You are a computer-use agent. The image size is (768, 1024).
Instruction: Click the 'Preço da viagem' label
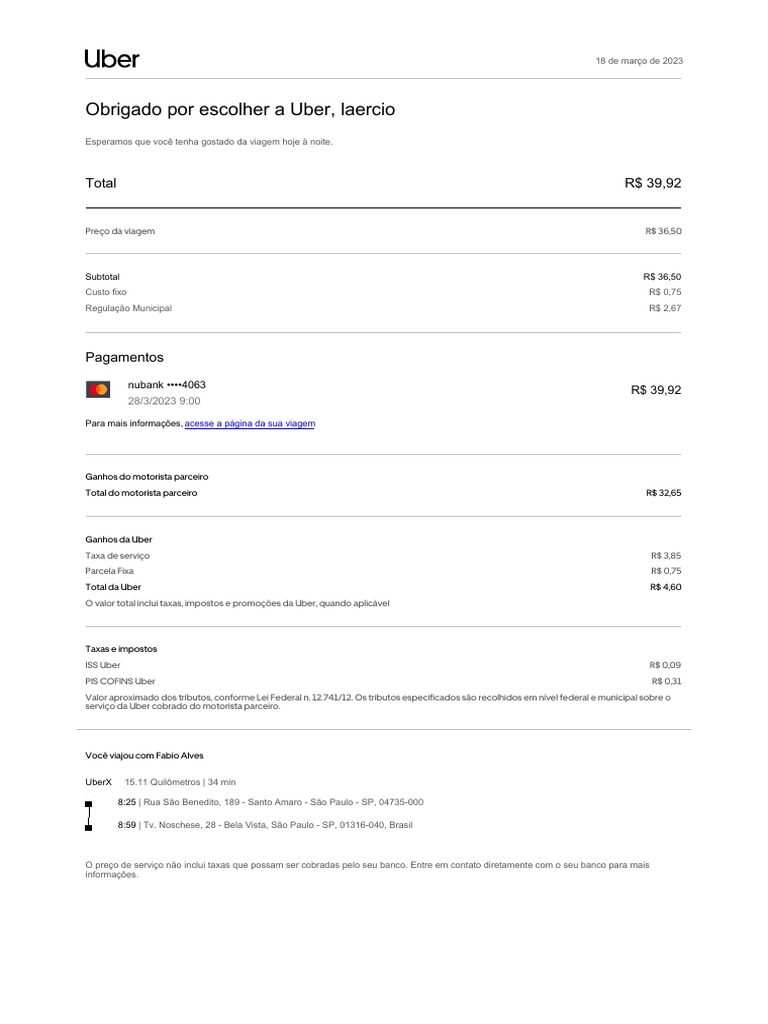coord(120,231)
